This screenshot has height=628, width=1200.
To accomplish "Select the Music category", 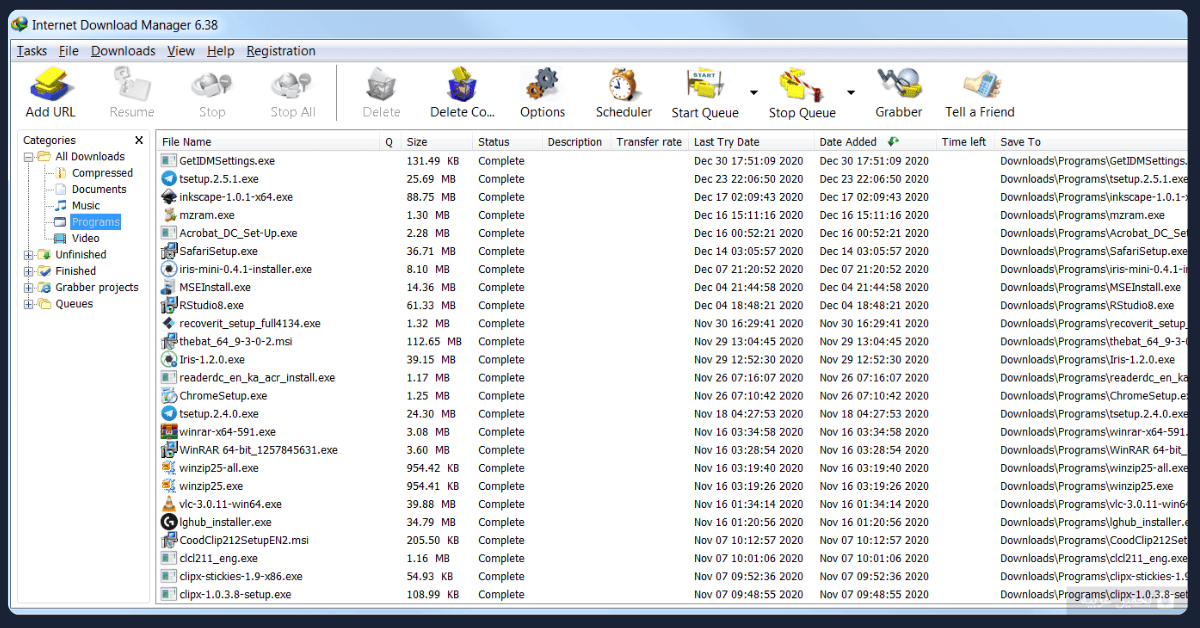I will tap(86, 205).
